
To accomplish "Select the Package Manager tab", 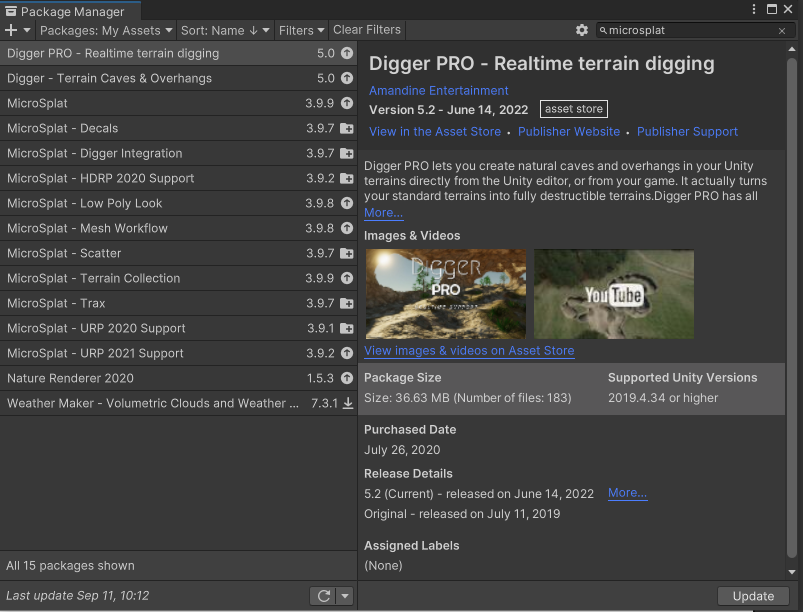I will click(x=70, y=11).
